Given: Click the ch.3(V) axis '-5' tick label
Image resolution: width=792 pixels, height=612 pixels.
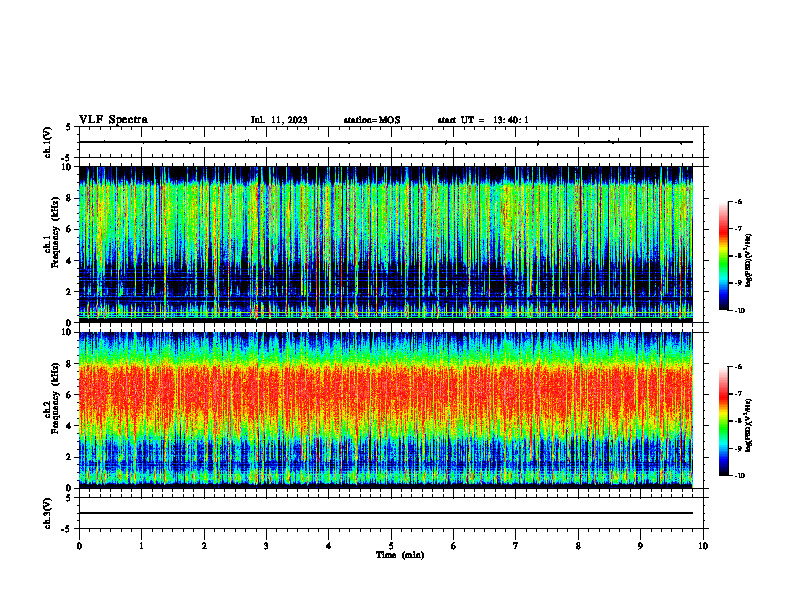Looking at the screenshot, I should click(x=67, y=529).
